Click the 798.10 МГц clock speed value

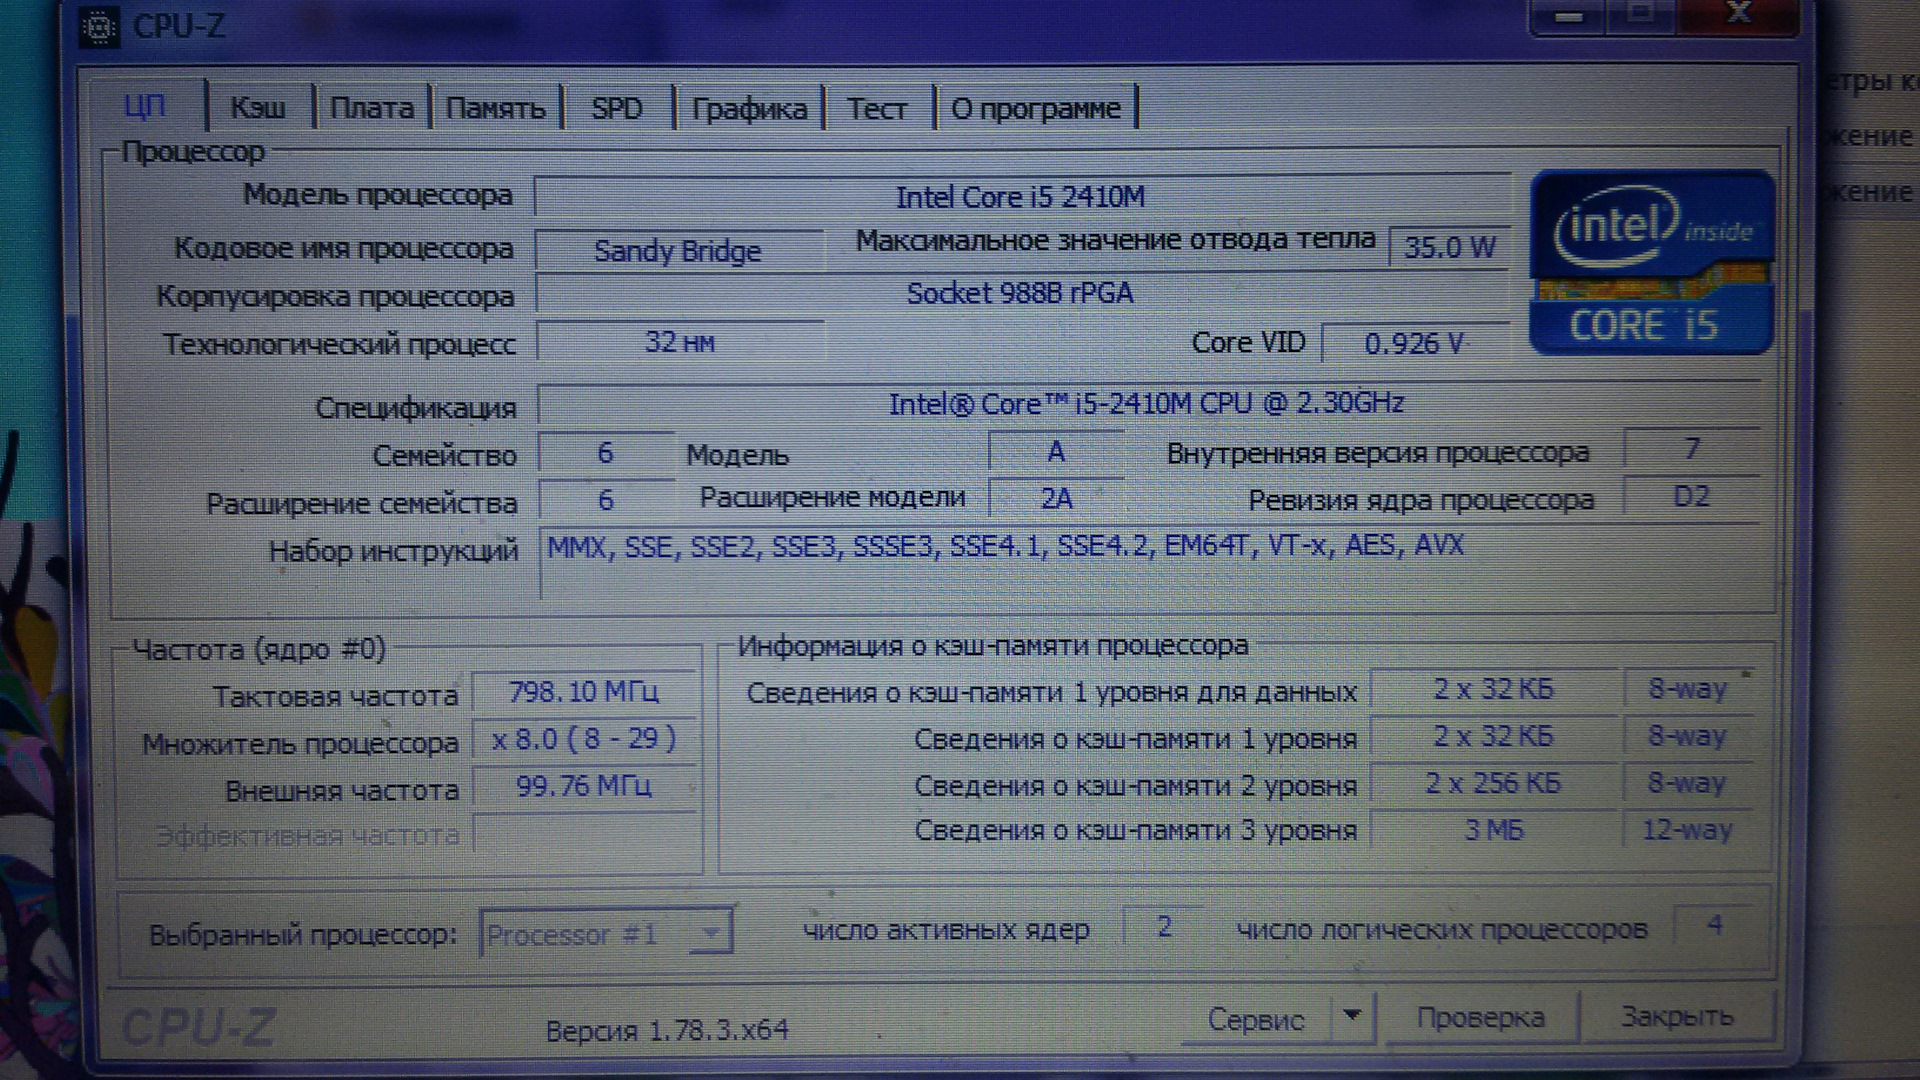[x=583, y=691]
